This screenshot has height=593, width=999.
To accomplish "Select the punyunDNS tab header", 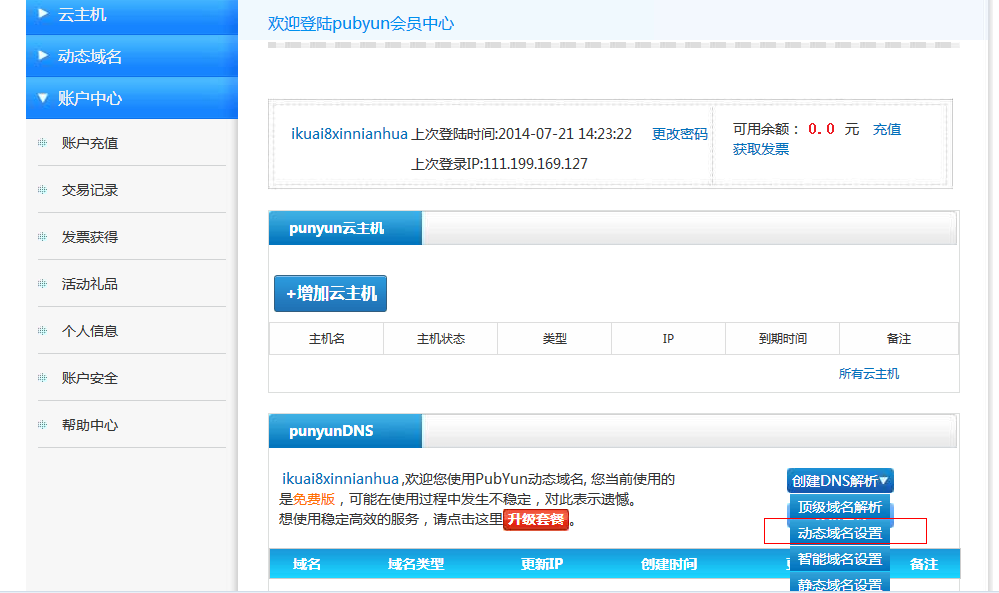I will pos(345,431).
